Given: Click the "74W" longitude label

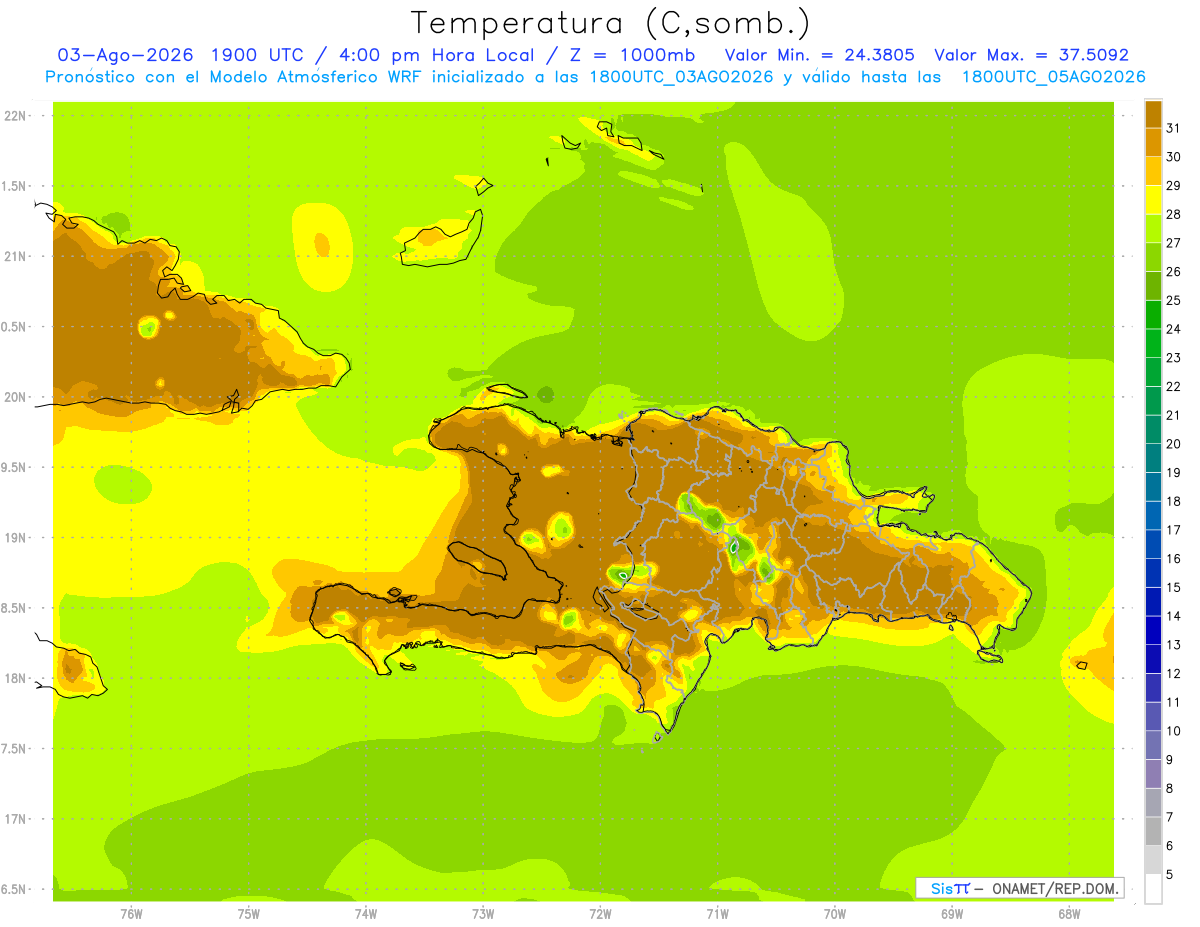Looking at the screenshot, I should (365, 914).
